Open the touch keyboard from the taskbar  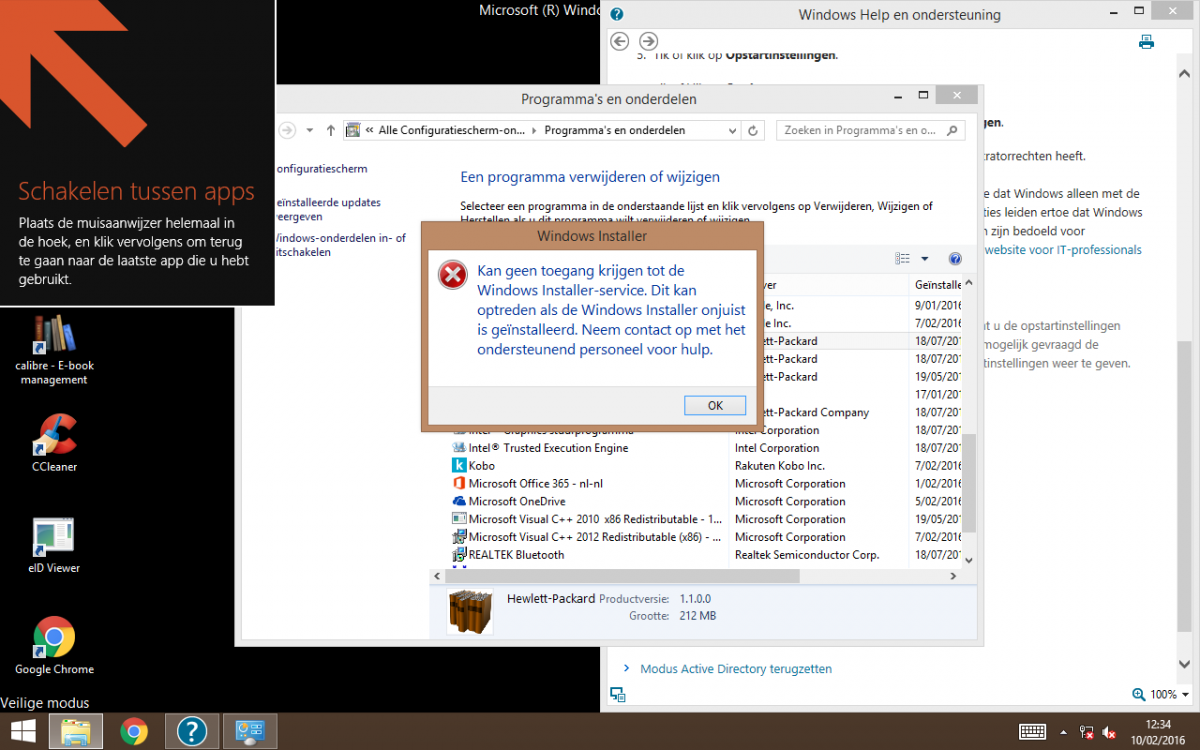[x=1033, y=732]
